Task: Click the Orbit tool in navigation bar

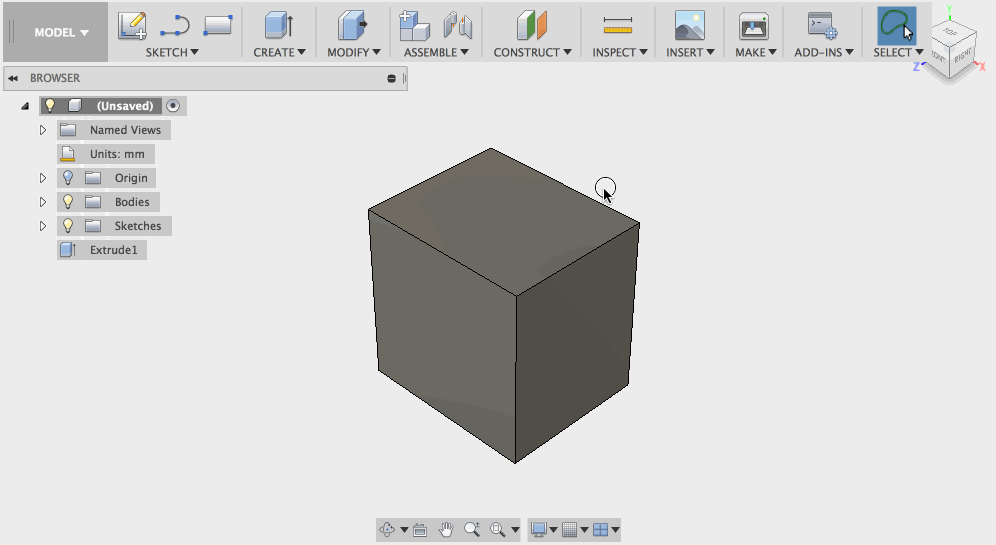Action: (x=387, y=530)
